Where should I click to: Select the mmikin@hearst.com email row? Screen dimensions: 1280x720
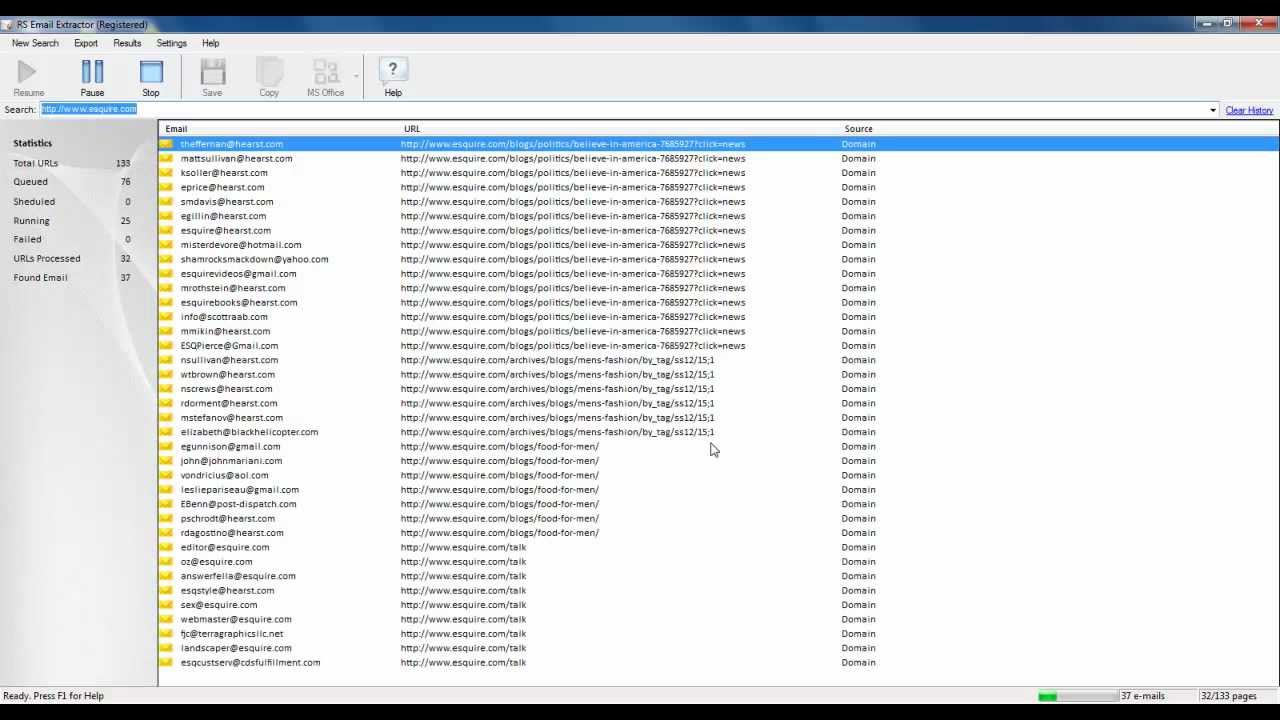[718, 331]
